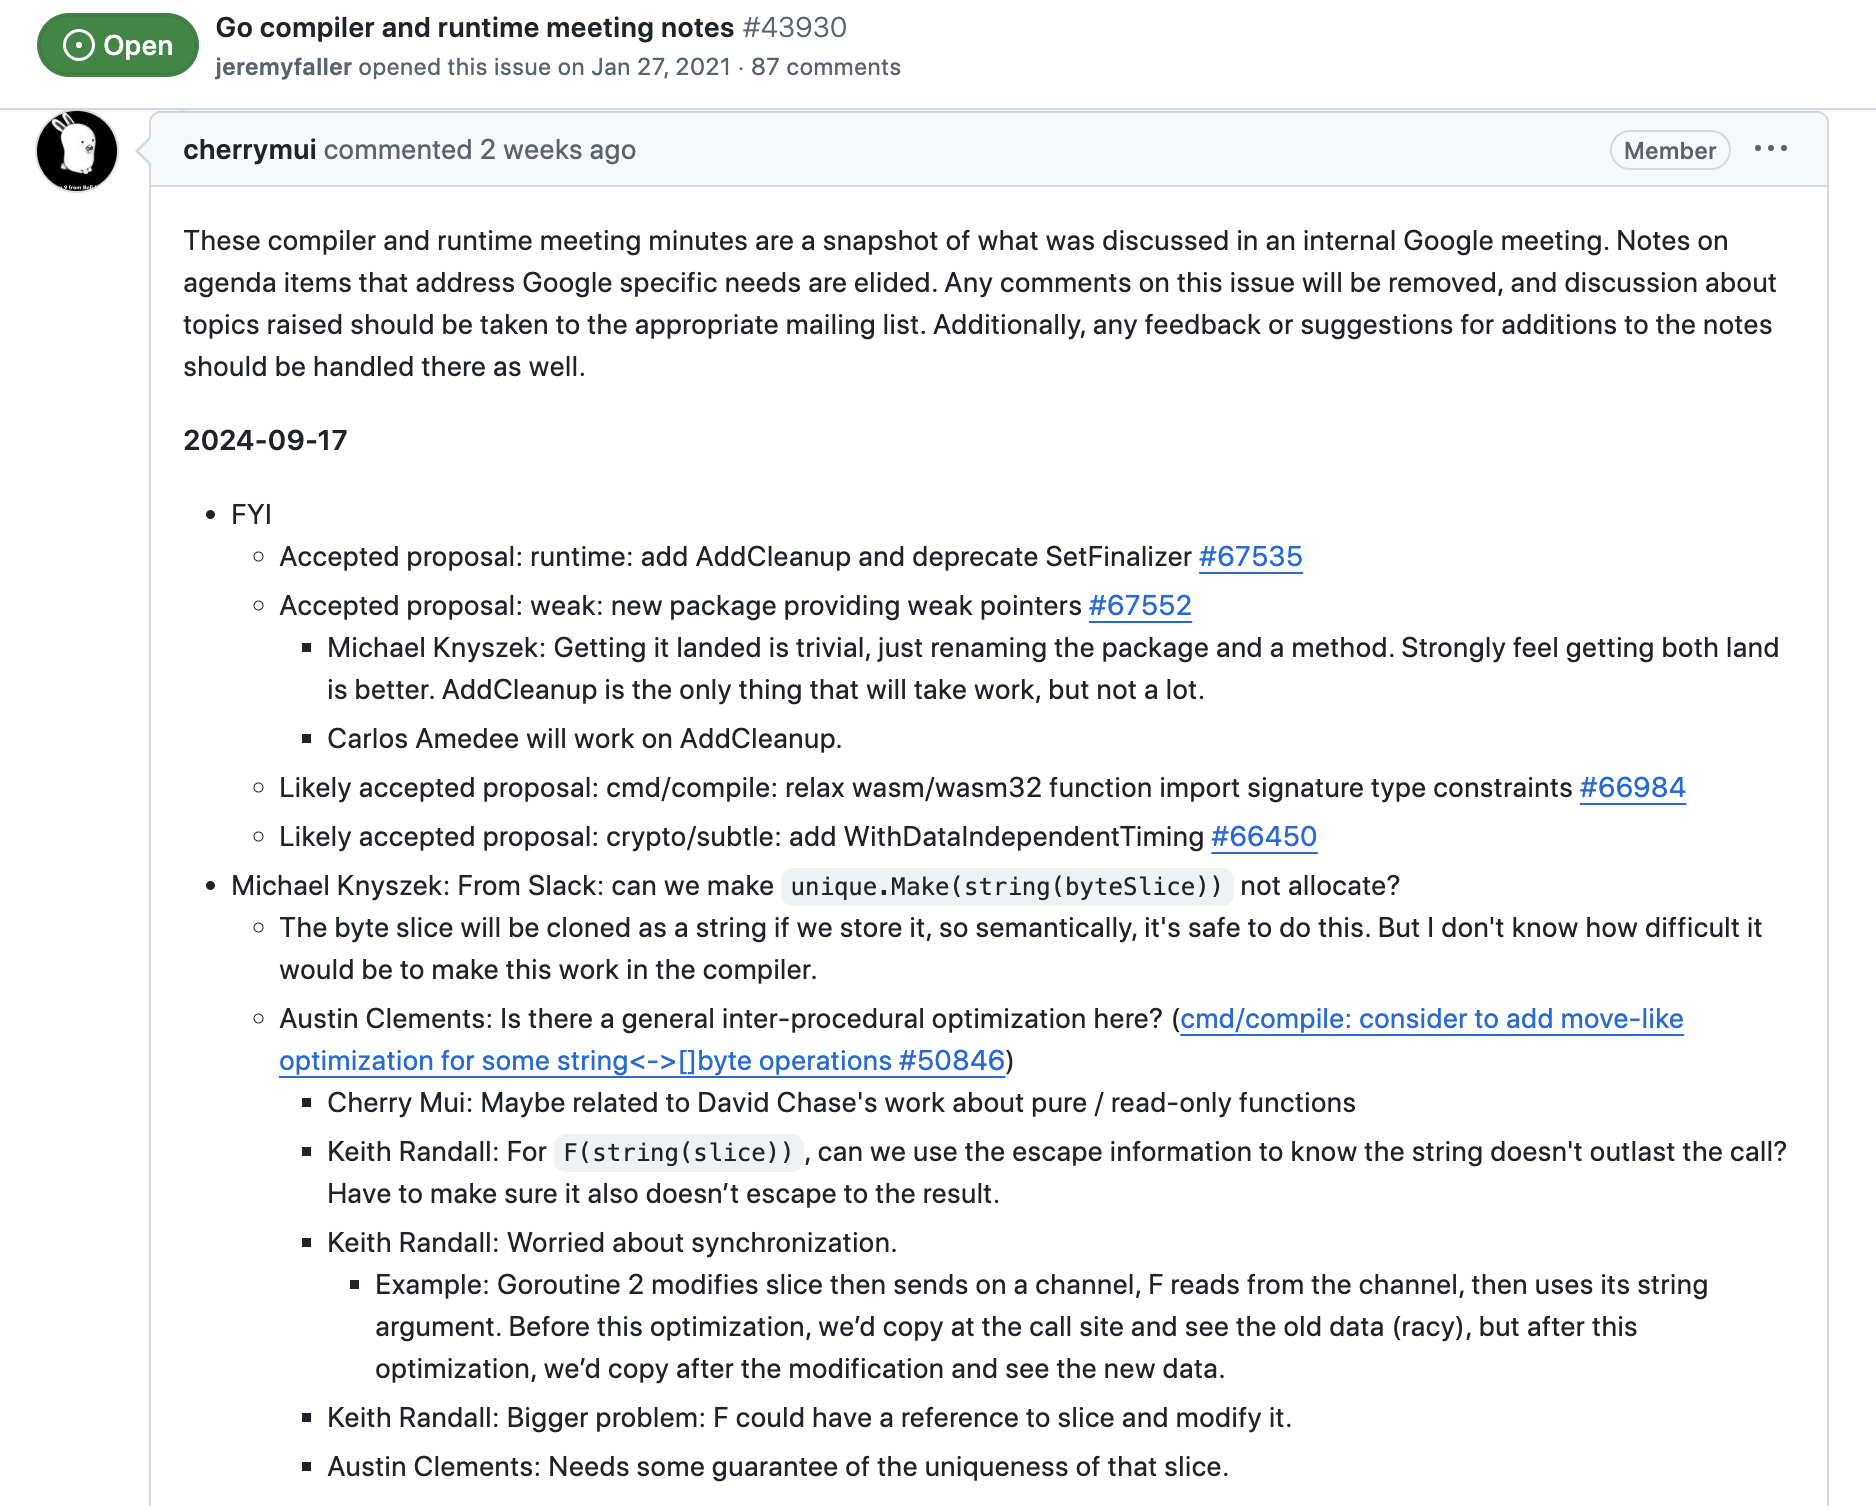Click the unique.Make(string(byteSlice)) code snippet
This screenshot has width=1876, height=1506.
(1006, 886)
